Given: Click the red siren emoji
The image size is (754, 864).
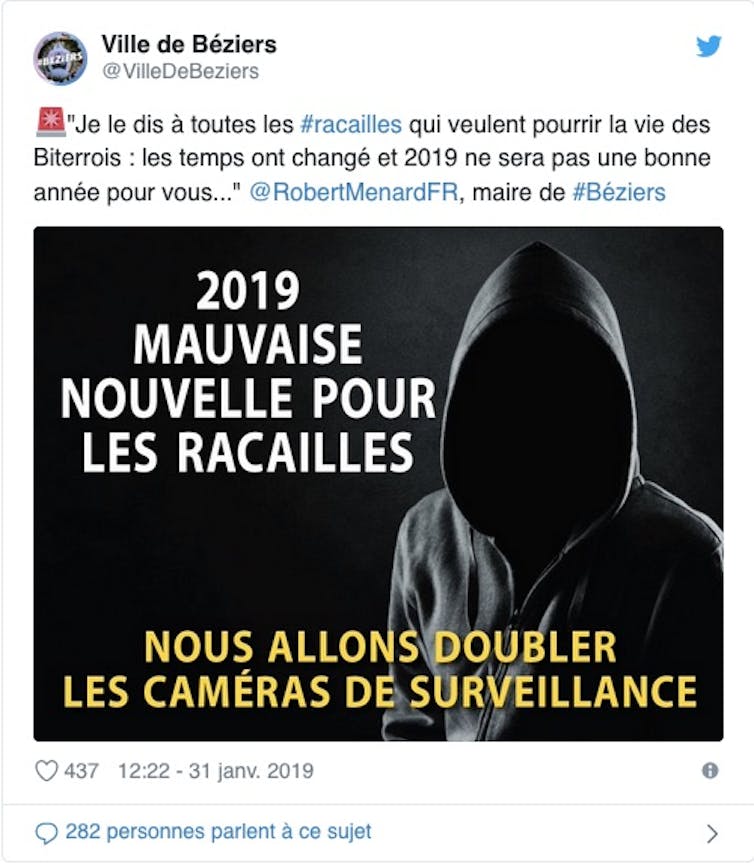Looking at the screenshot, I should [x=50, y=122].
